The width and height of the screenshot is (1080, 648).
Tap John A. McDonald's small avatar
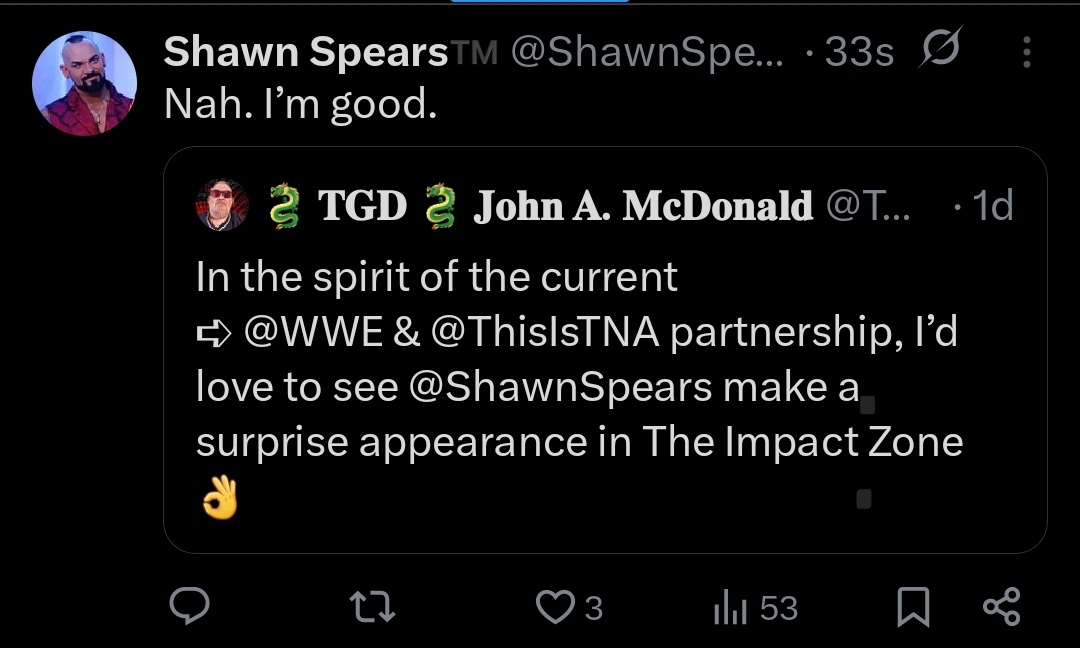(x=222, y=205)
